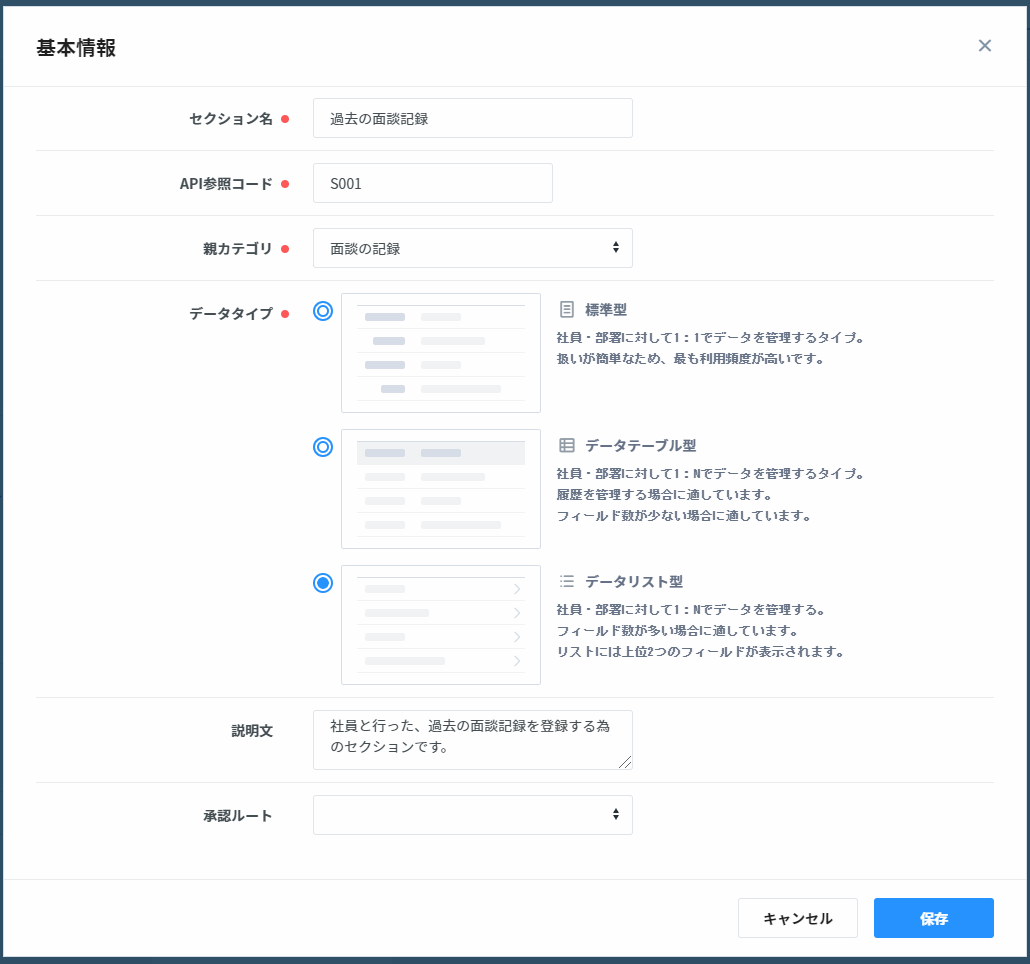Screen dimensions: 1030x964
Task: Click the 保存 button
Action: pos(933,918)
